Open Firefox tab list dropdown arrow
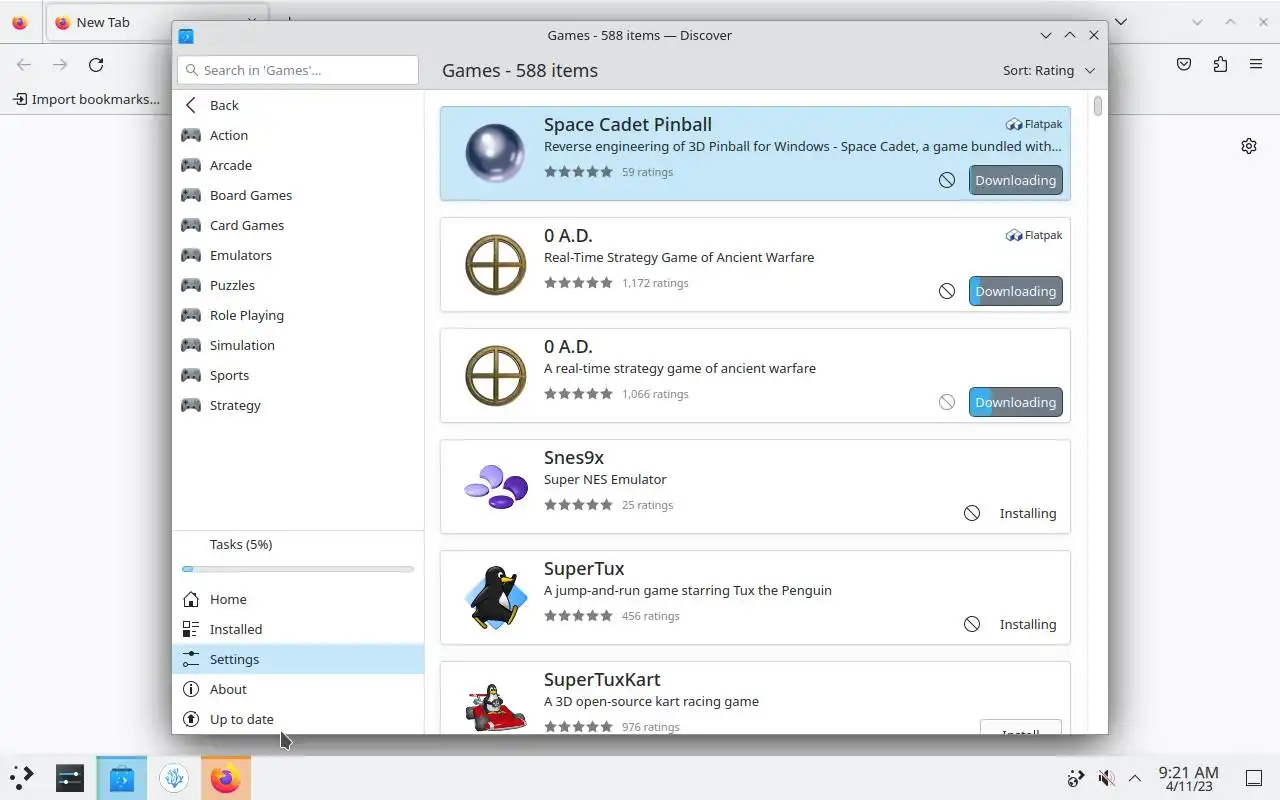Image resolution: width=1280 pixels, height=800 pixels. click(1121, 21)
